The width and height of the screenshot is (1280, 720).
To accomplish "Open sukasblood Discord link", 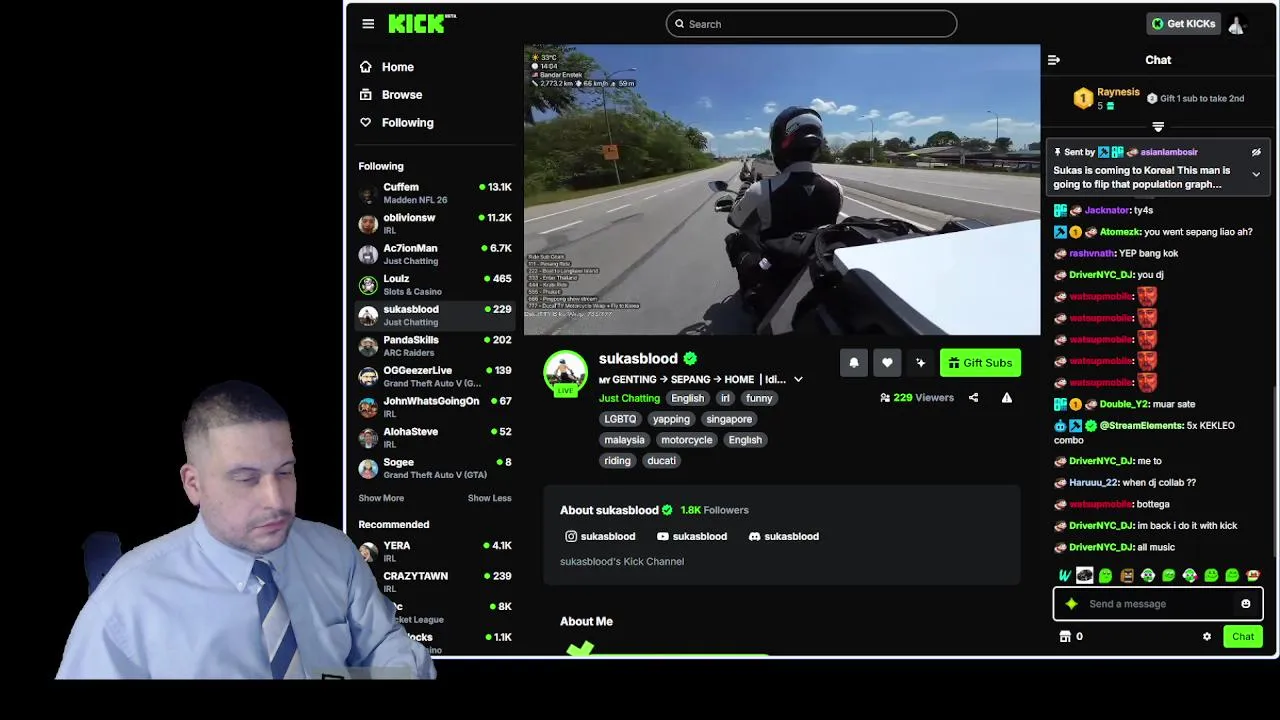I will (784, 537).
